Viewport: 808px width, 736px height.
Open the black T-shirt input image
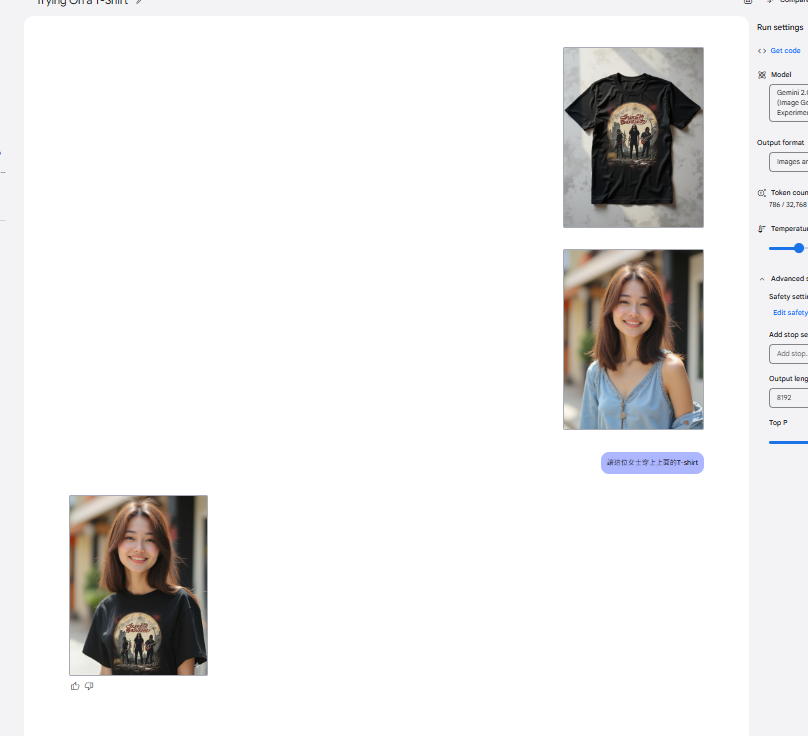[x=633, y=137]
